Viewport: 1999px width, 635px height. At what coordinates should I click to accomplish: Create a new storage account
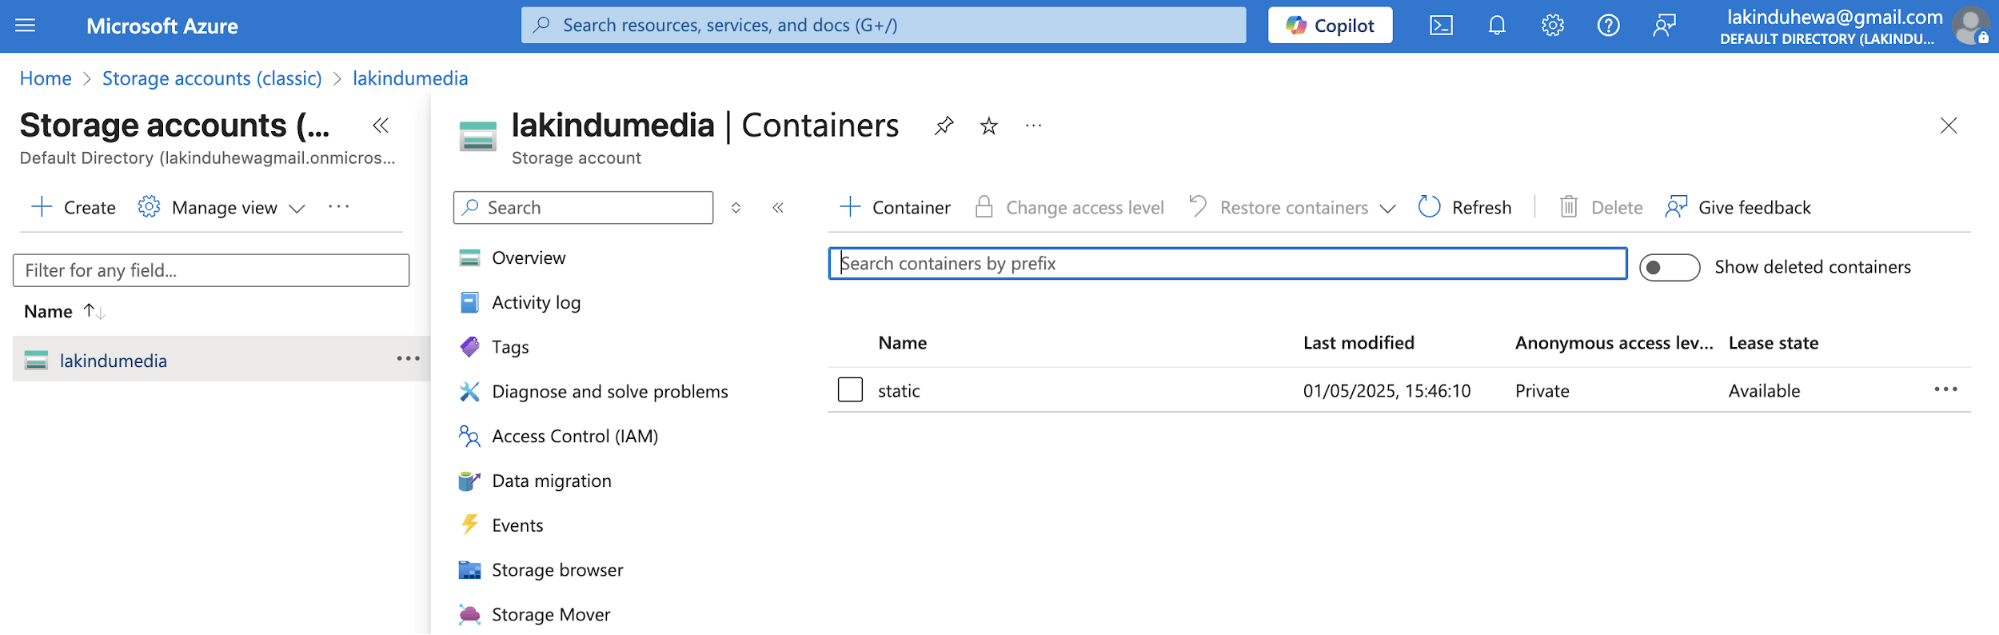pyautogui.click(x=74, y=207)
